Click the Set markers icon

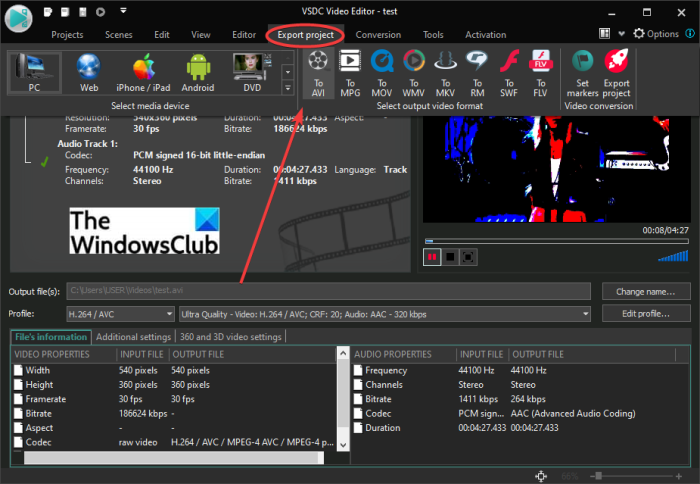pyautogui.click(x=582, y=73)
